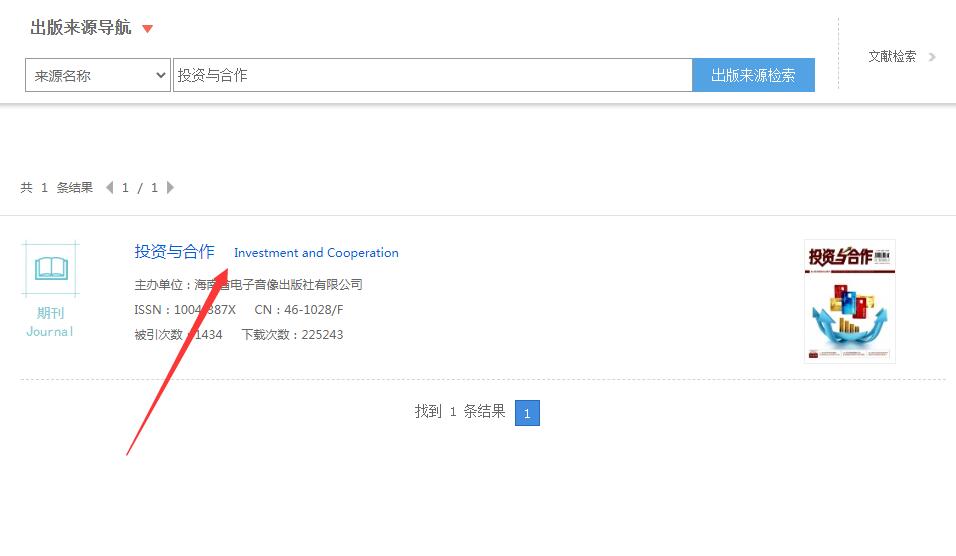The height and width of the screenshot is (556, 956).
Task: Go to previous results page arrow
Action: pos(110,187)
